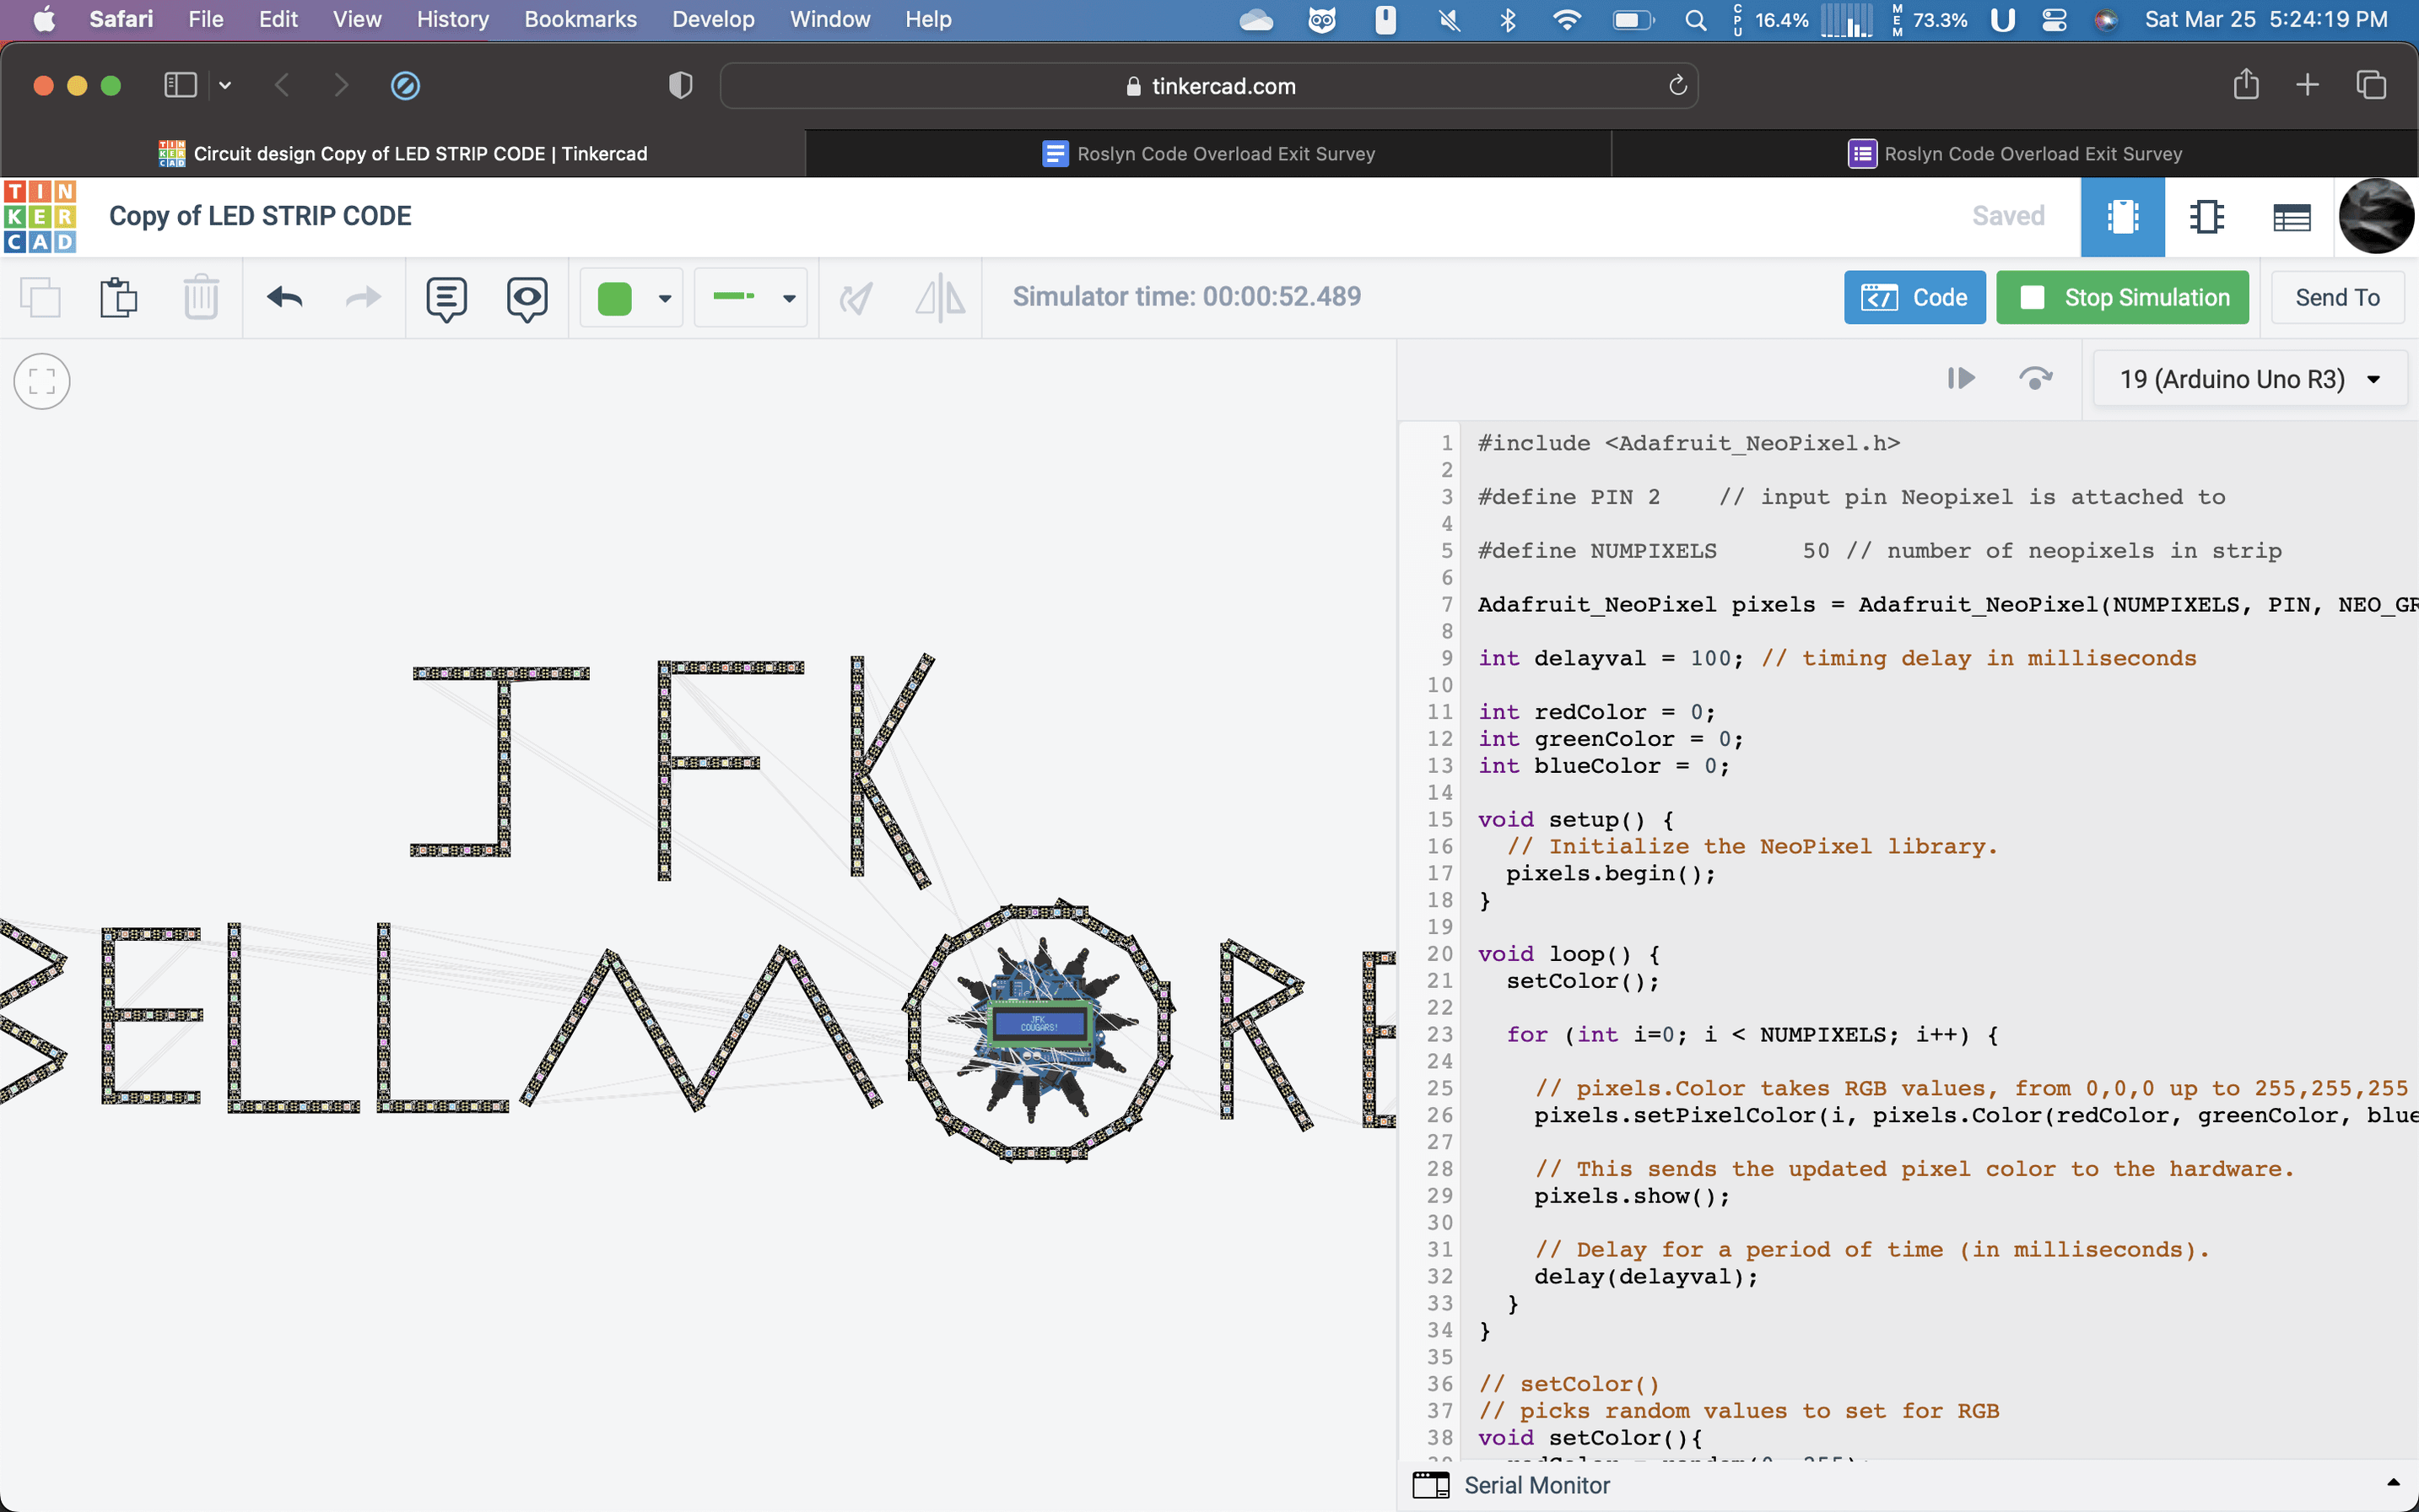The width and height of the screenshot is (2419, 1512).
Task: Open the Safari File menu
Action: coord(206,19)
